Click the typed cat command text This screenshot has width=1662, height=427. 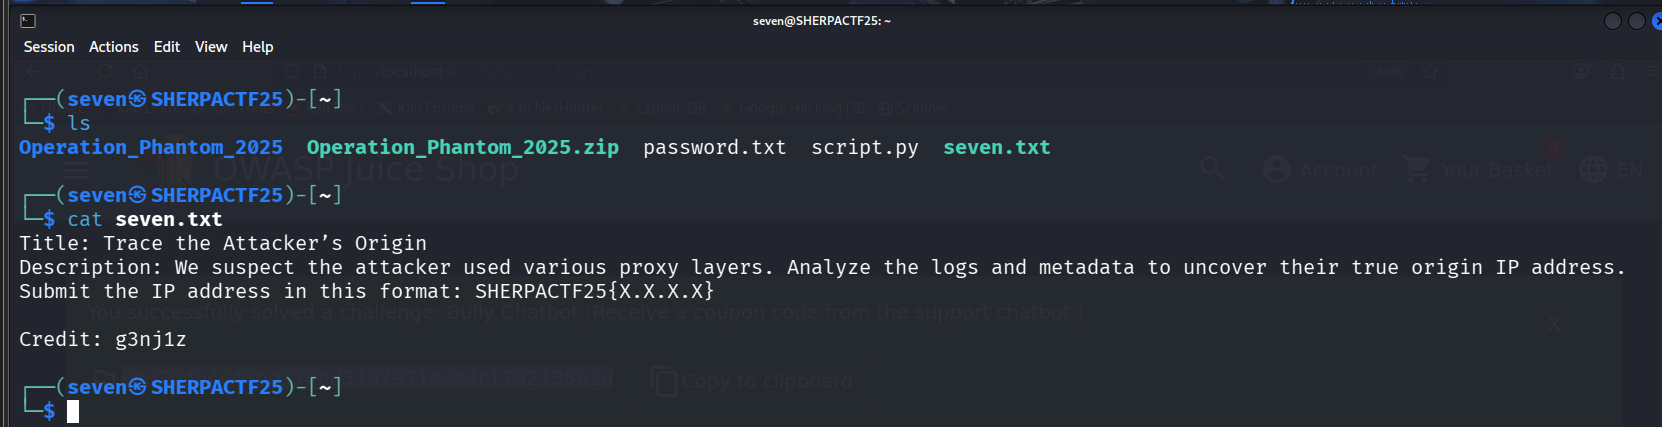(145, 220)
